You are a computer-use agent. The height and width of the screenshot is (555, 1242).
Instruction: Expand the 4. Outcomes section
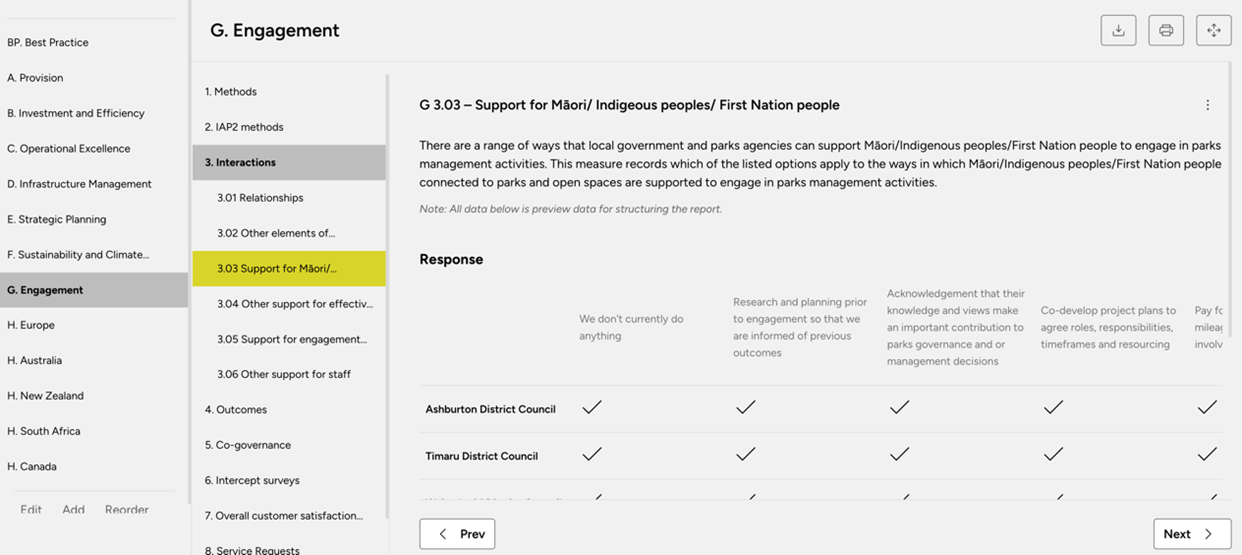coord(236,409)
